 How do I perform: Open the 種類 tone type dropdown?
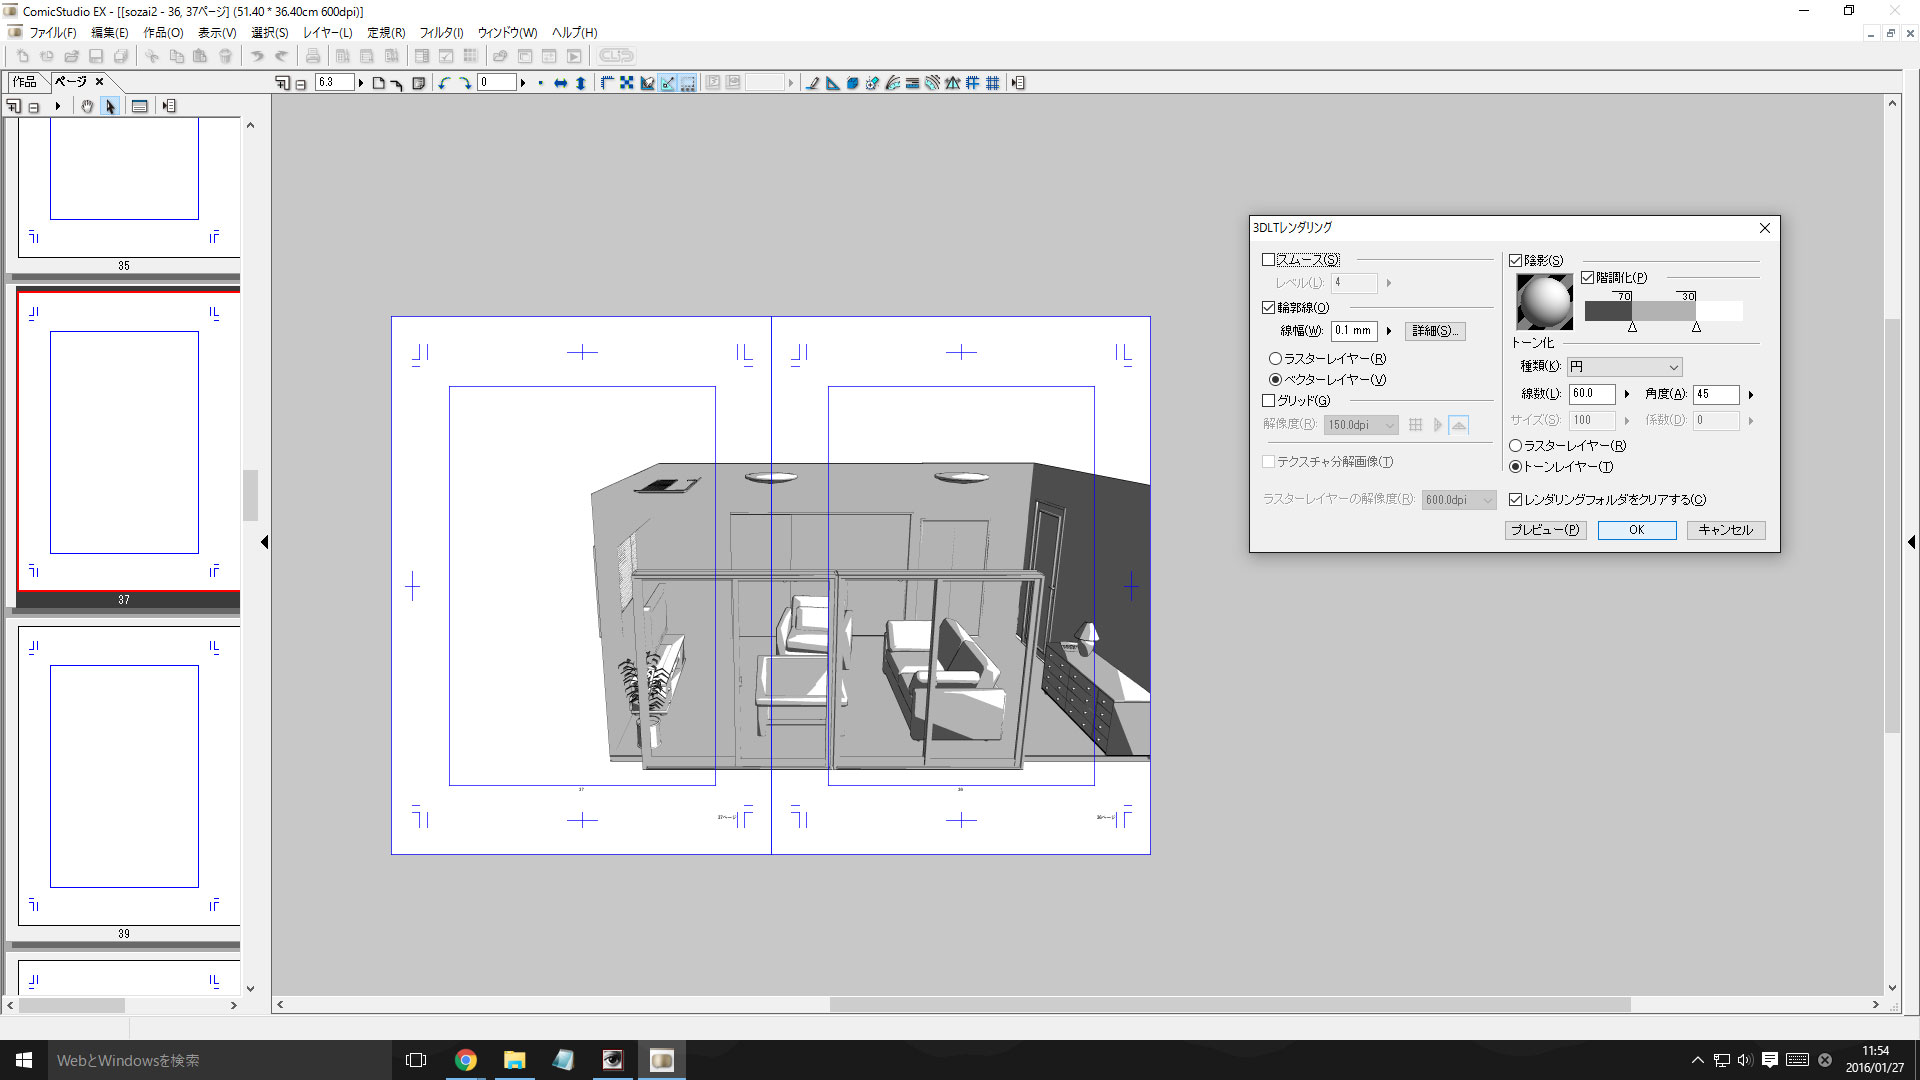[x=1624, y=367]
